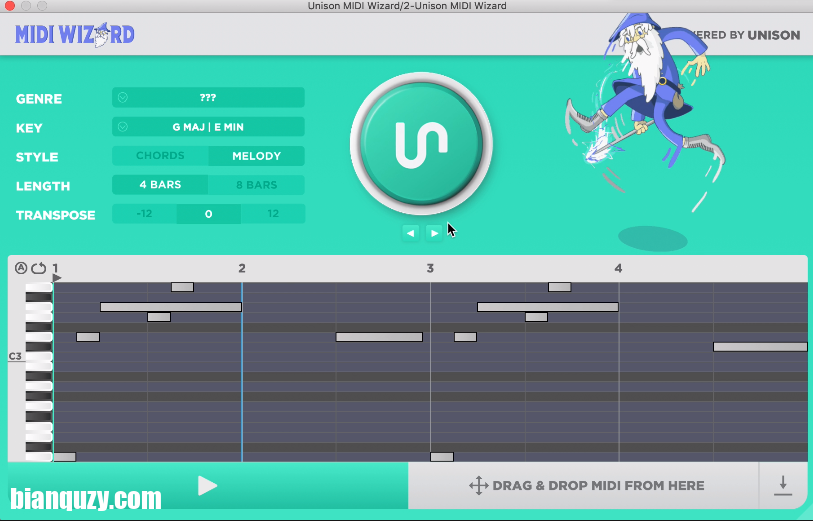Toggle the auto-play A icon
This screenshot has height=521, width=813.
click(x=21, y=268)
